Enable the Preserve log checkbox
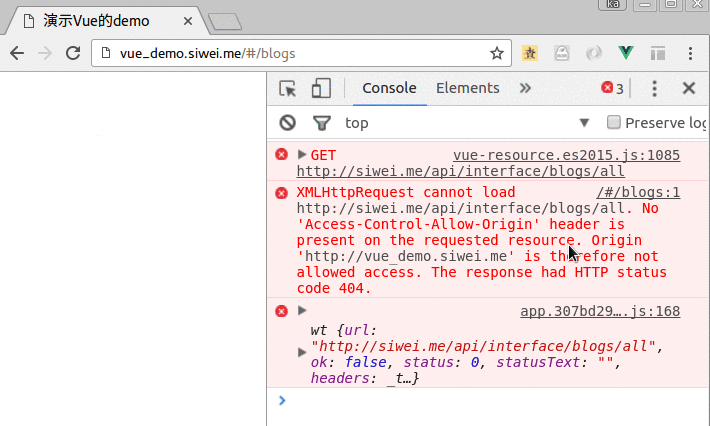Viewport: 710px width, 426px height. tap(614, 123)
